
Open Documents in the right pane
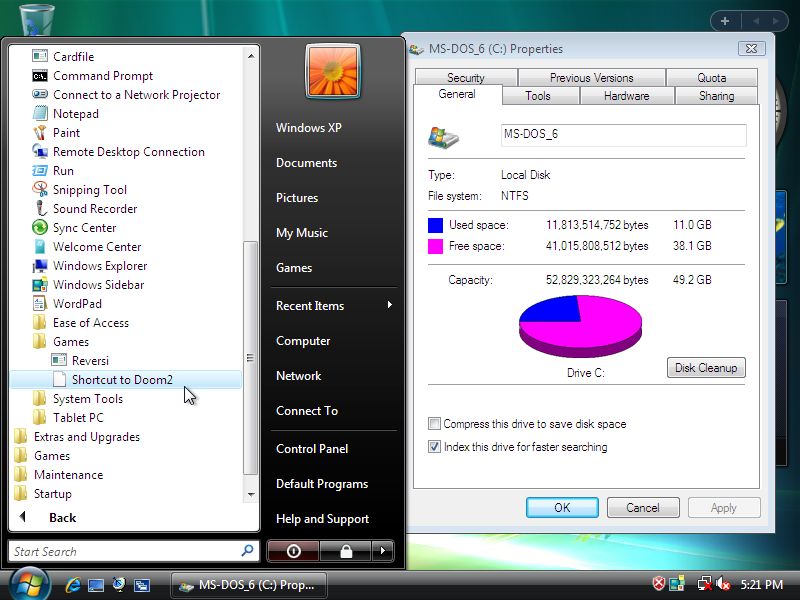tap(307, 163)
